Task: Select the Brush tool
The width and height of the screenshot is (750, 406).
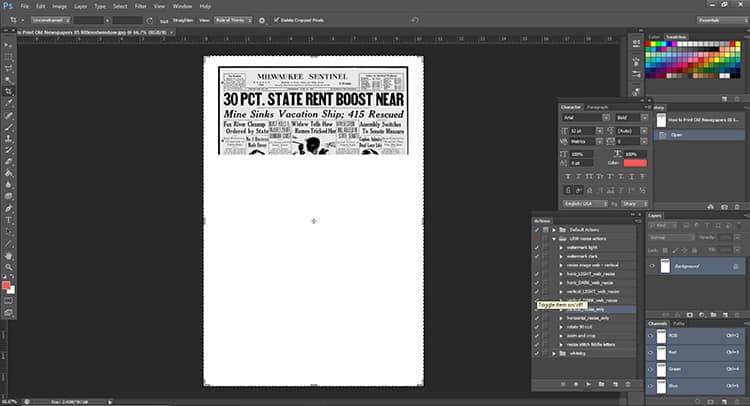Action: click(x=9, y=127)
